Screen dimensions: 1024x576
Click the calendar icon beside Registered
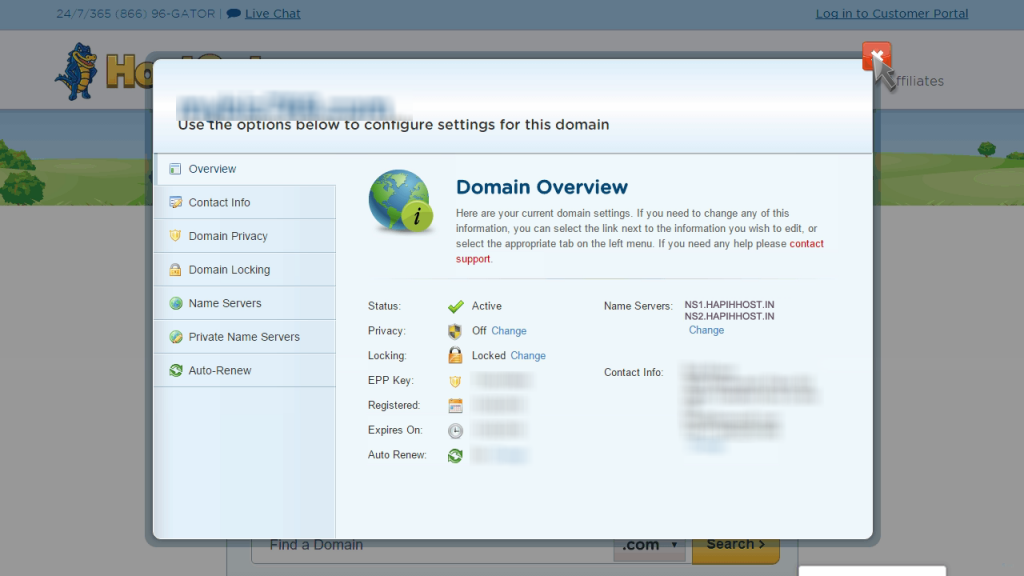click(455, 406)
